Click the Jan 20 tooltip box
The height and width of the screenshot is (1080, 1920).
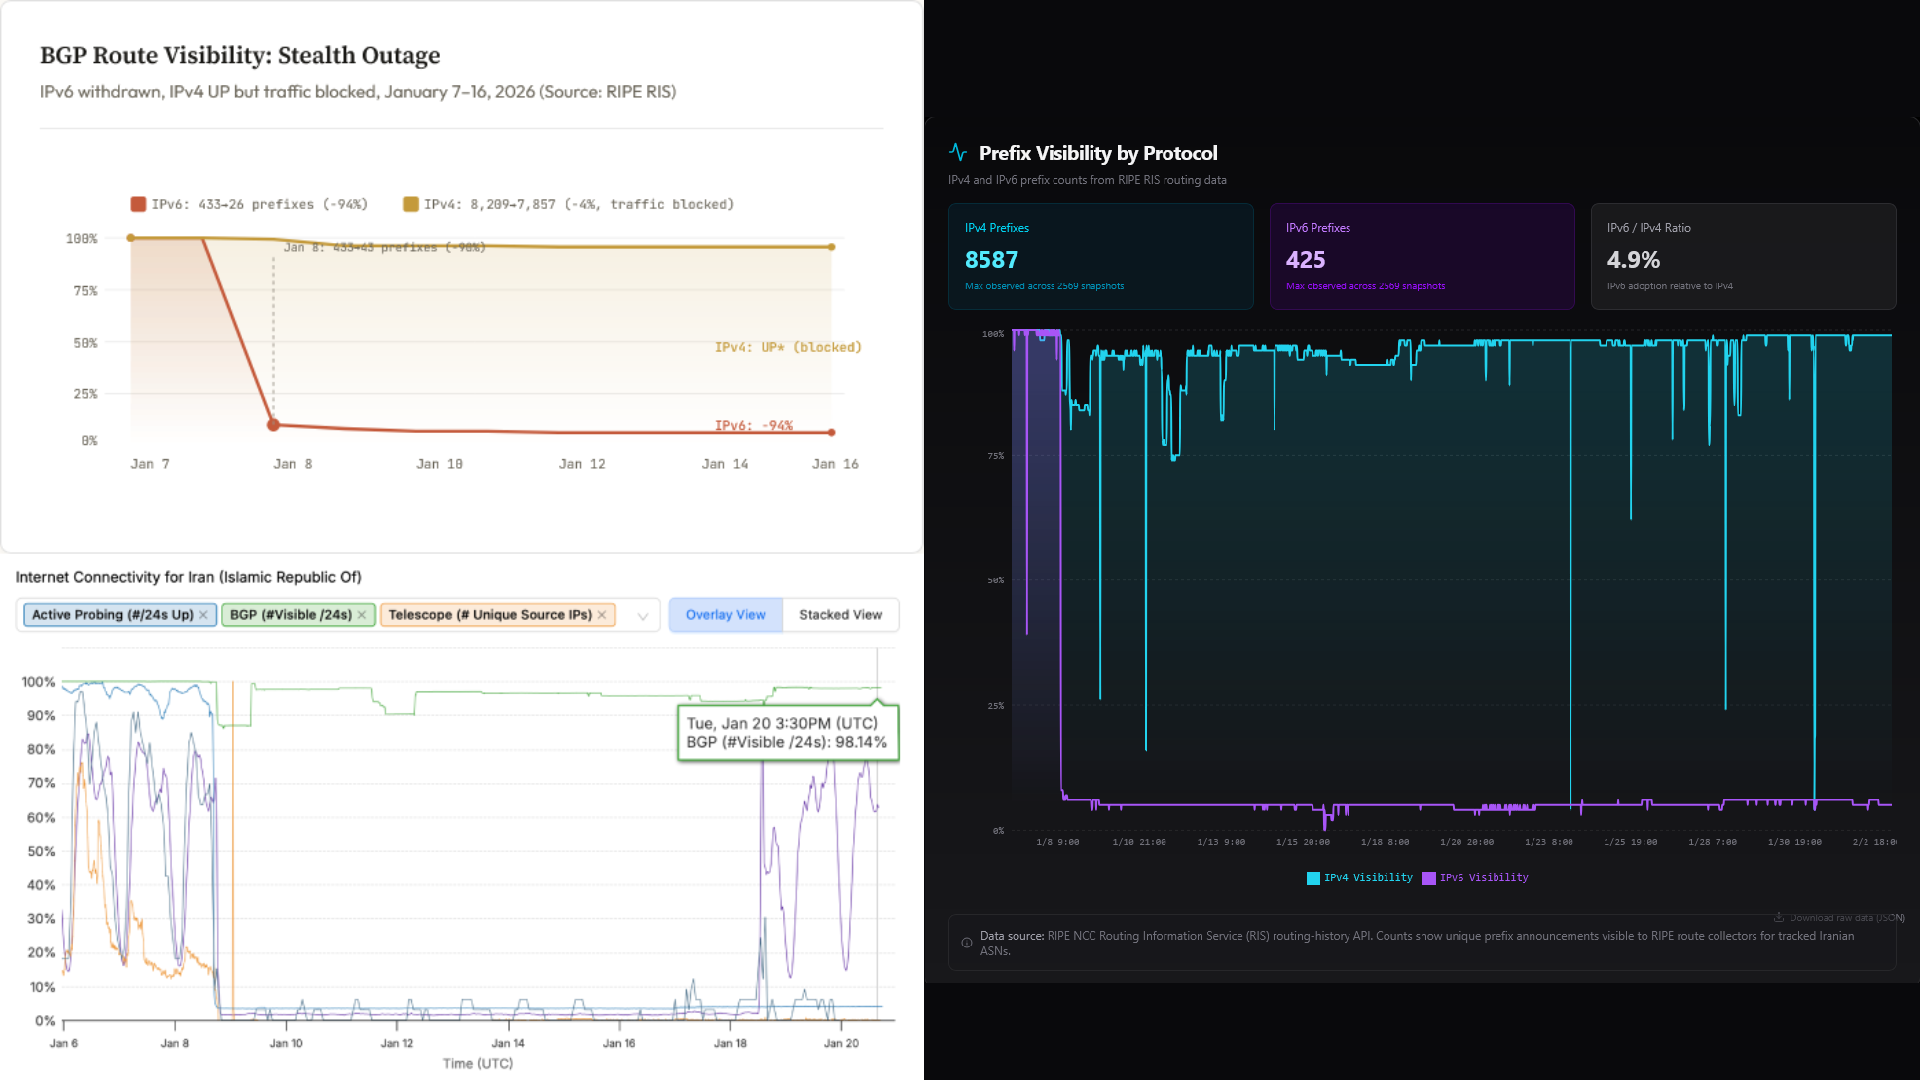(787, 733)
